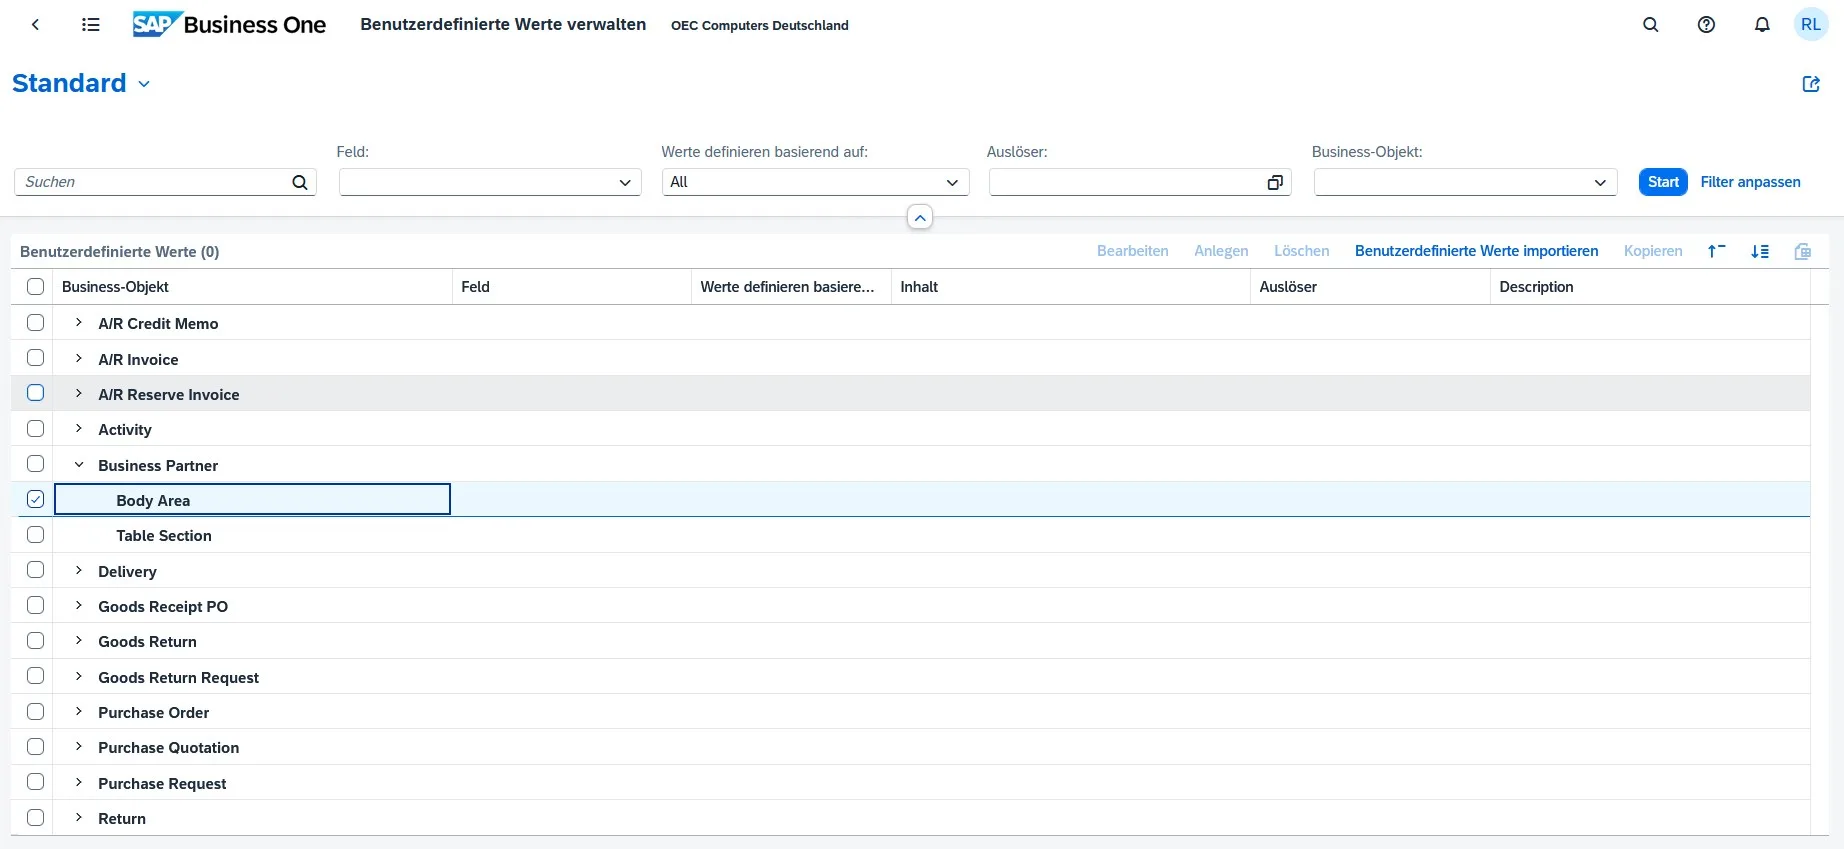Uncheck the Body Area row checkbox
Image resolution: width=1844 pixels, height=849 pixels.
coord(36,499)
